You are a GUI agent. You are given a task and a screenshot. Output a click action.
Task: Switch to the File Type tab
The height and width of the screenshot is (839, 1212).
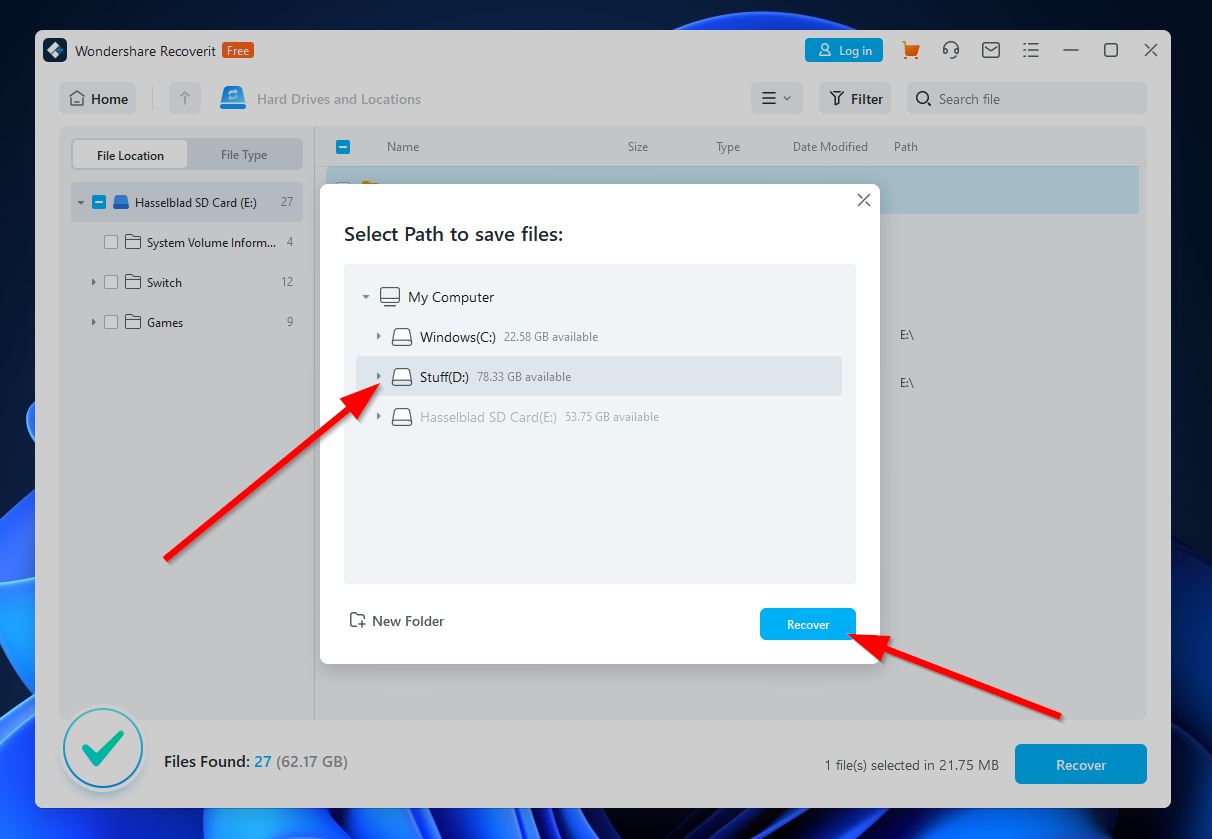click(x=244, y=155)
